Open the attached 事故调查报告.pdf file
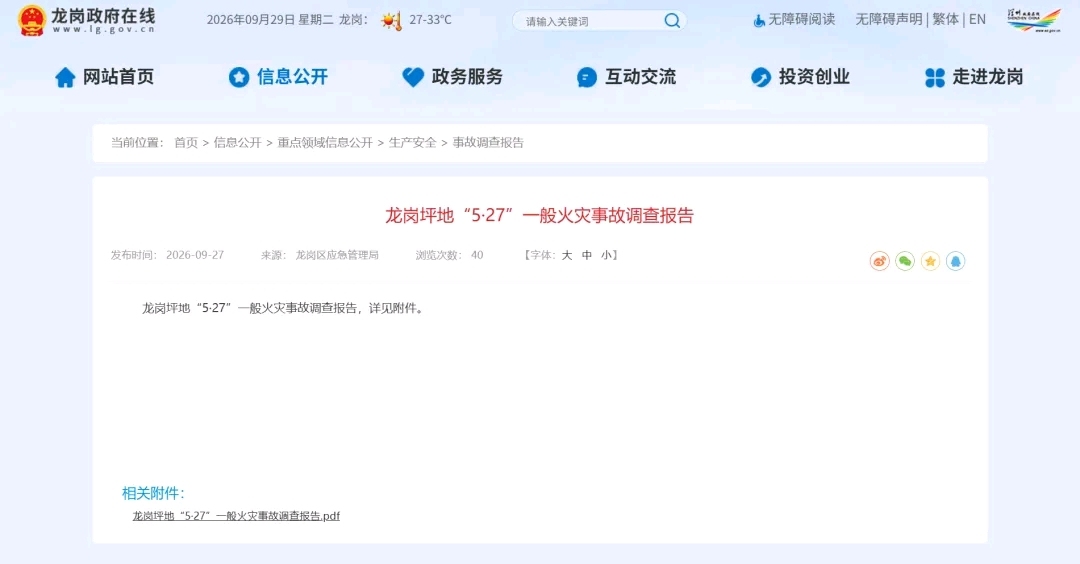Viewport: 1080px width, 564px height. coord(236,516)
